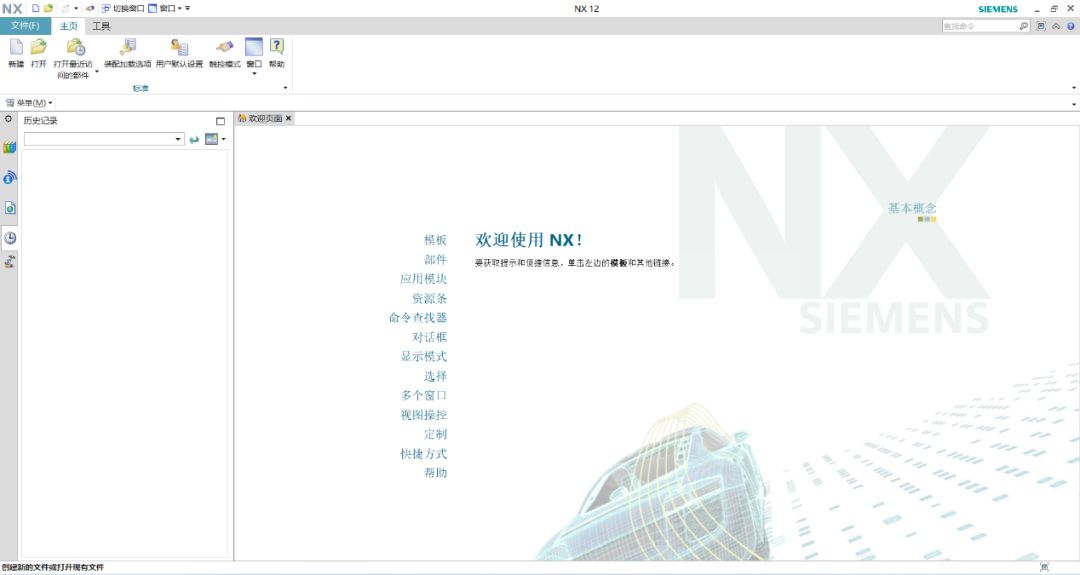The width and height of the screenshot is (1080, 575).
Task: Open the reuse library books tab
Action: [x=10, y=147]
